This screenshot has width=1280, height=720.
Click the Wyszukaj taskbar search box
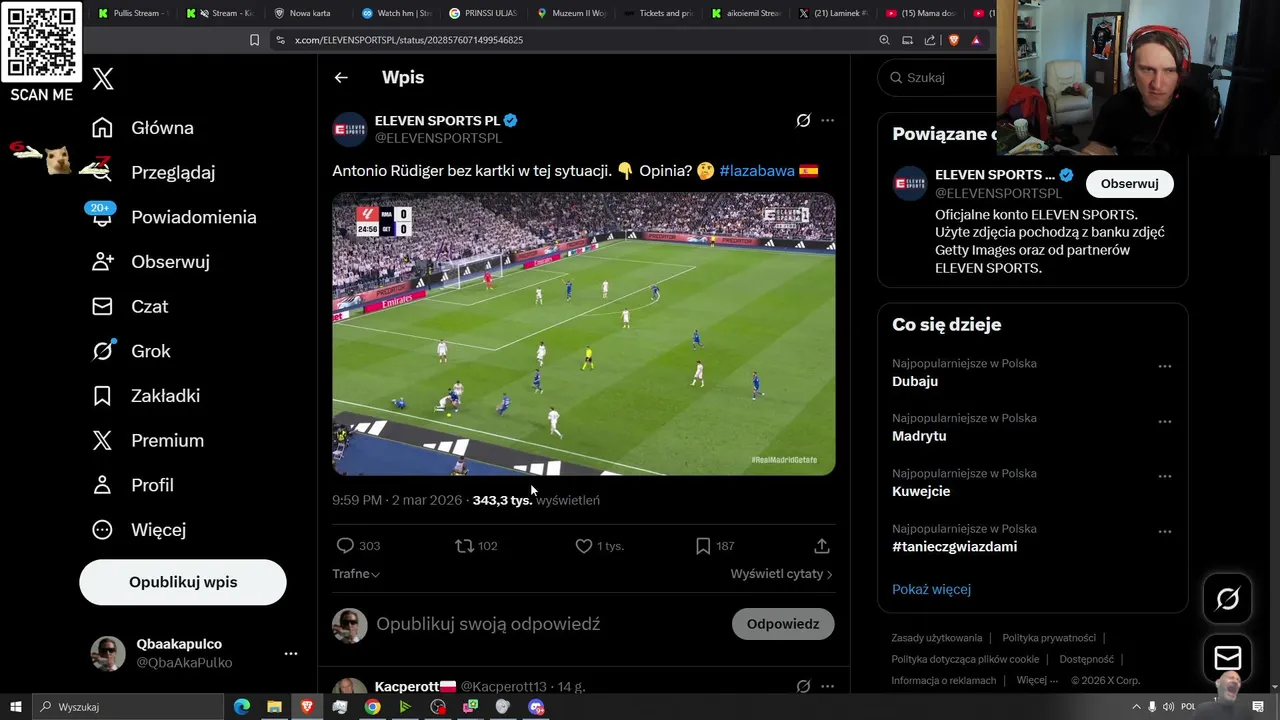click(126, 707)
